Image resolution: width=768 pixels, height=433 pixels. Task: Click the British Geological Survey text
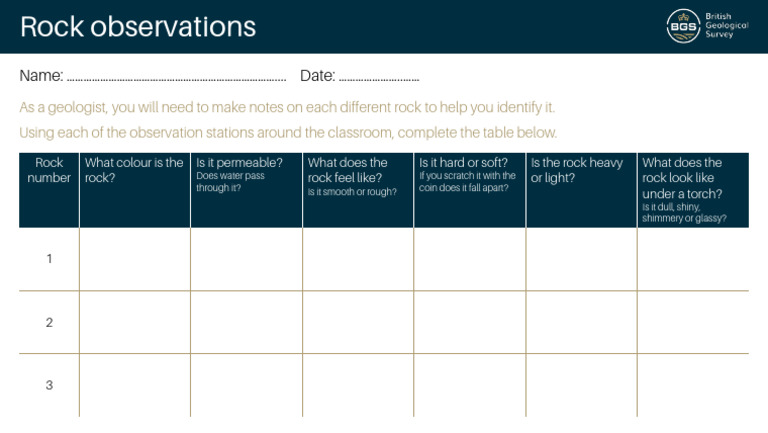pyautogui.click(x=727, y=25)
